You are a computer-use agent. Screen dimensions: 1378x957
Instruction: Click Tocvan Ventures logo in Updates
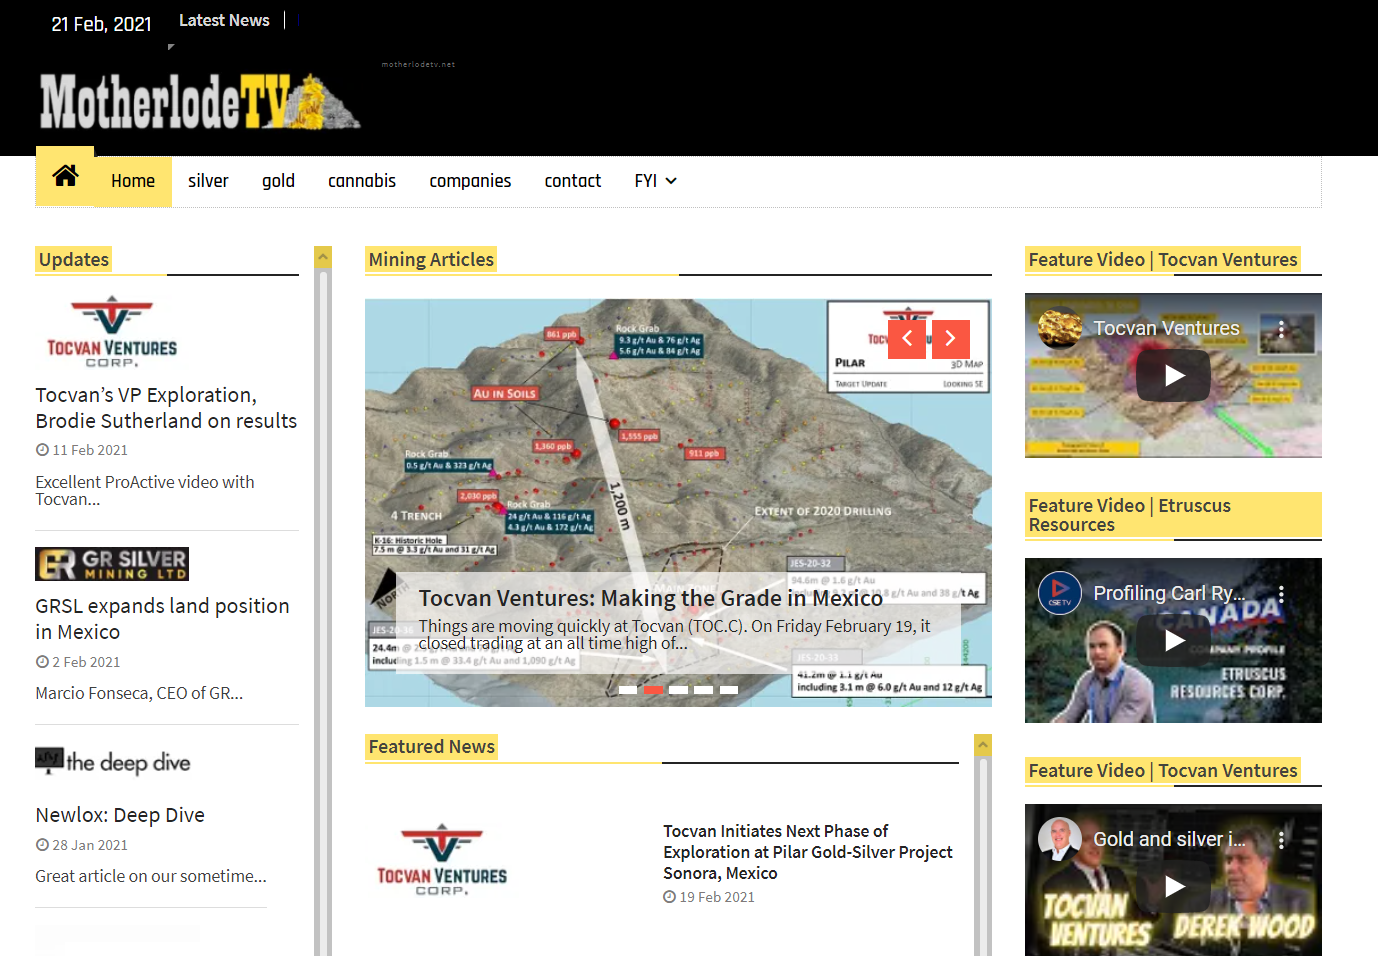tap(112, 332)
